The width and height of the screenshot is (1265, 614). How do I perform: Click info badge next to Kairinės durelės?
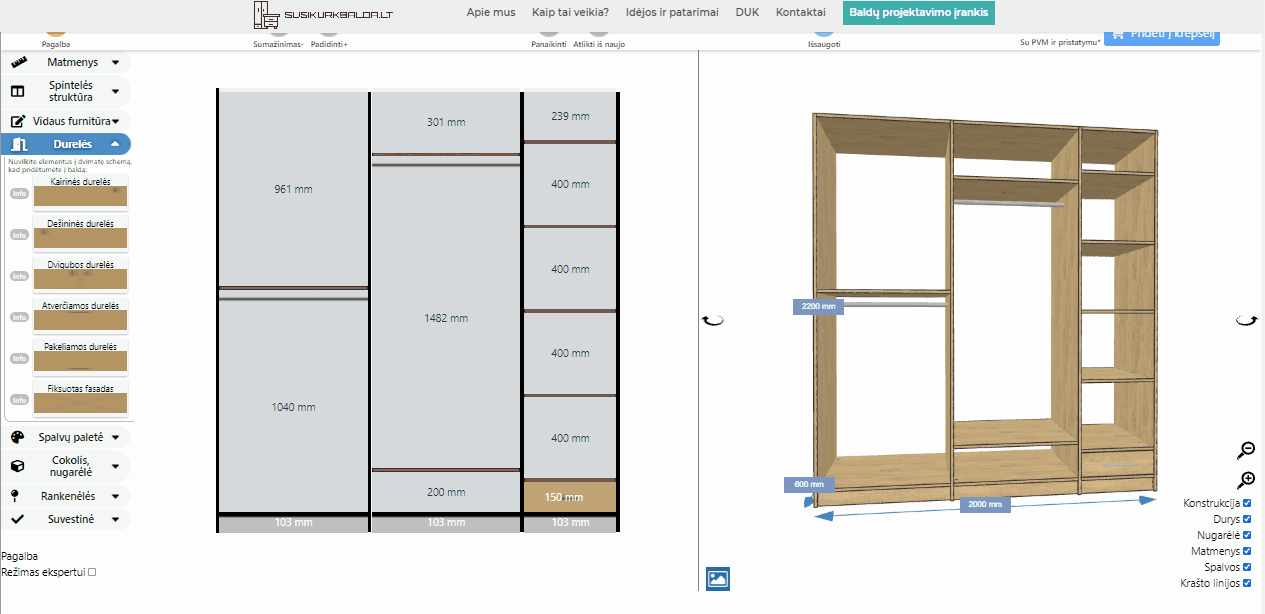[x=19, y=194]
